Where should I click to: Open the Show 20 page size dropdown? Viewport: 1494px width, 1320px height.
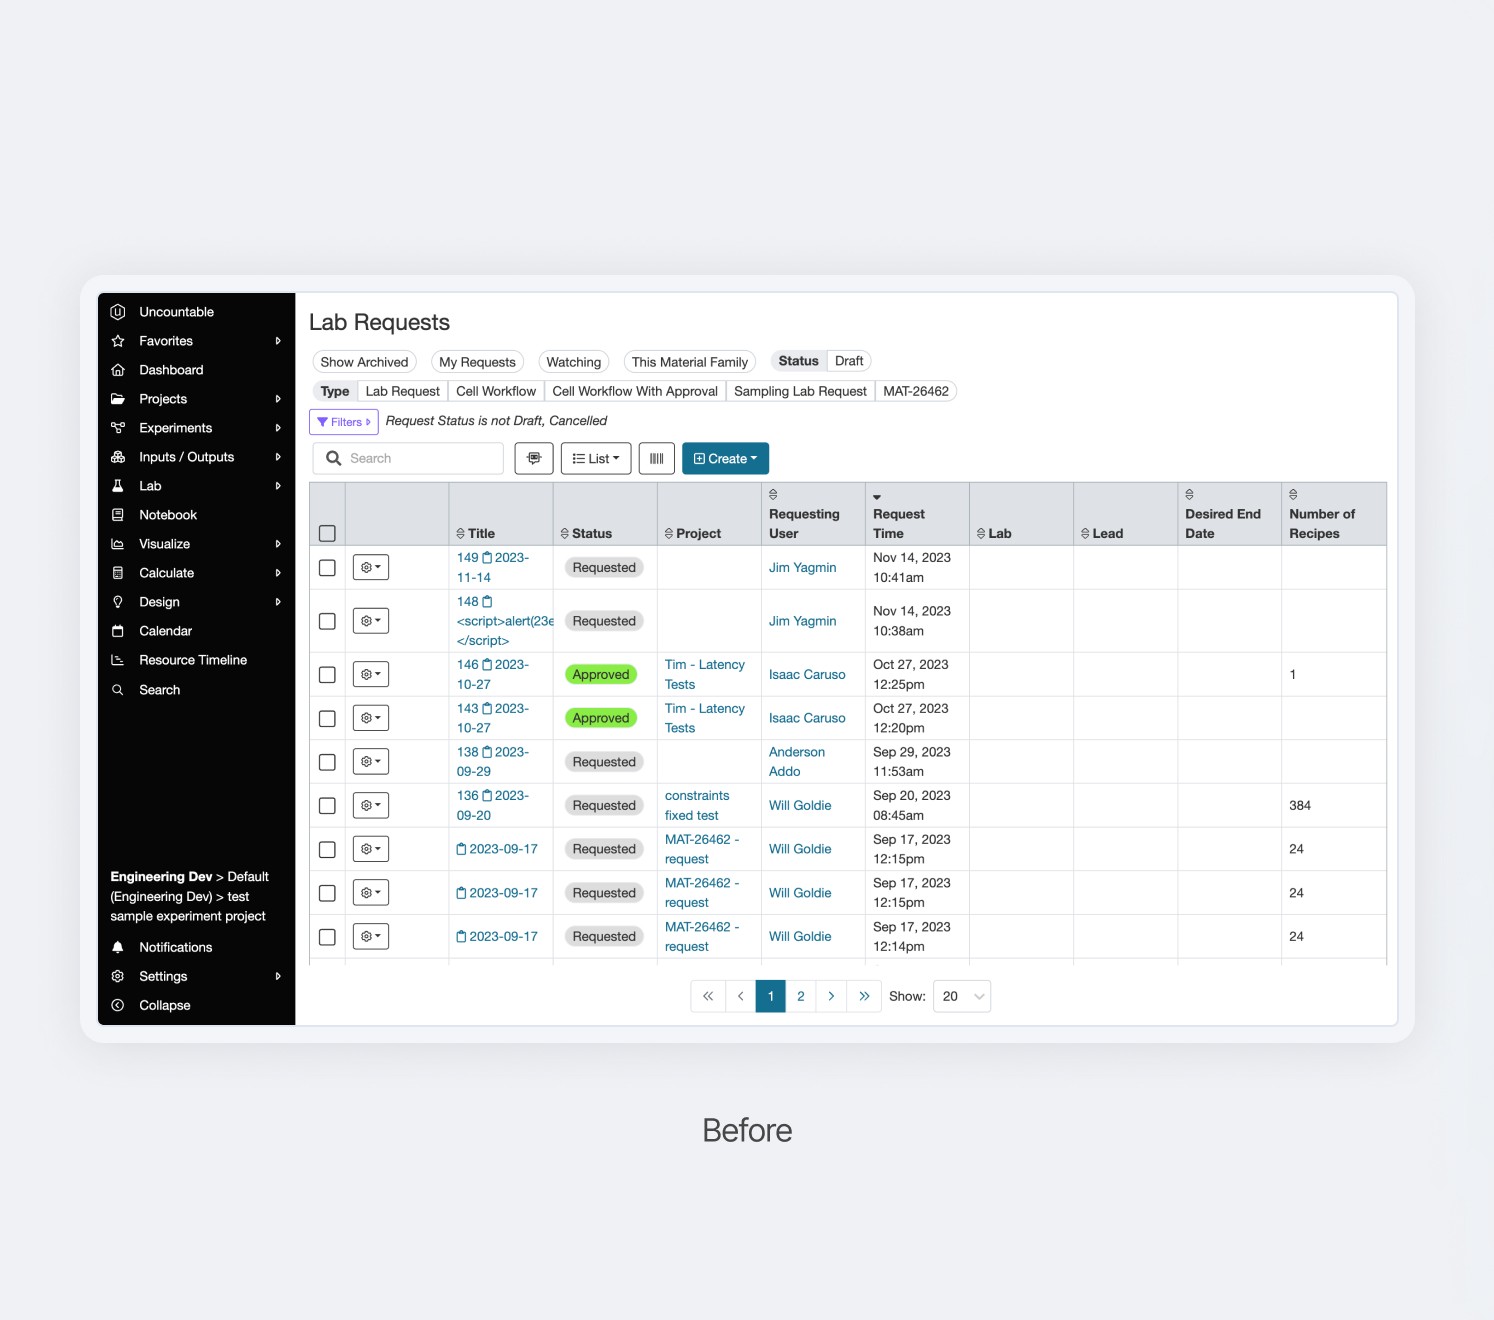(962, 996)
